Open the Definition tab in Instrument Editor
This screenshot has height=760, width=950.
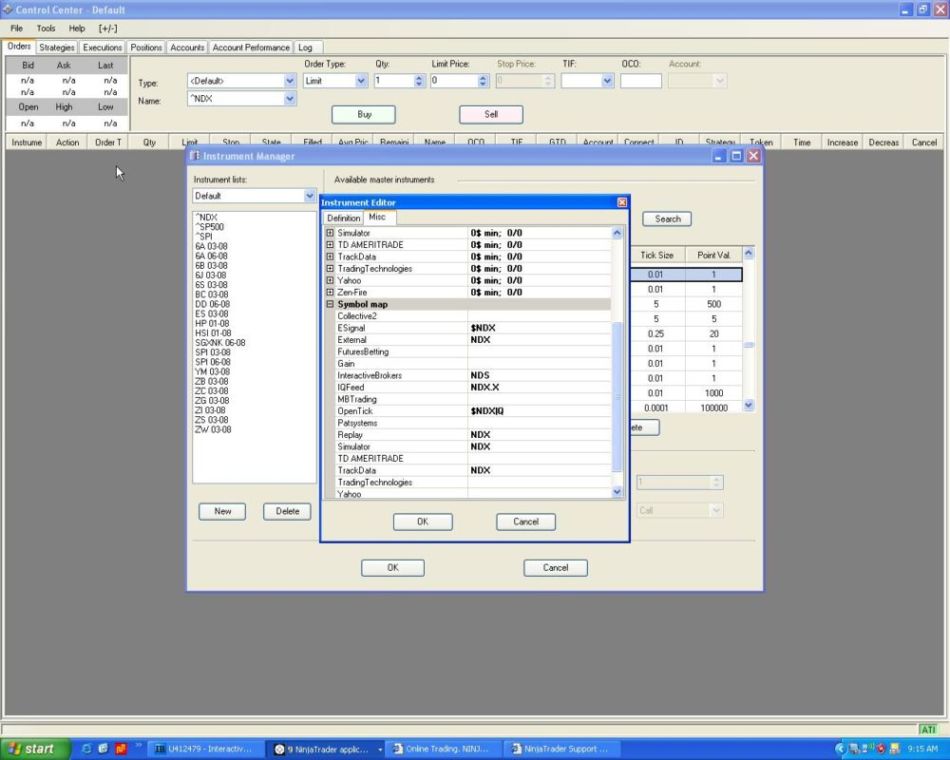tap(343, 218)
